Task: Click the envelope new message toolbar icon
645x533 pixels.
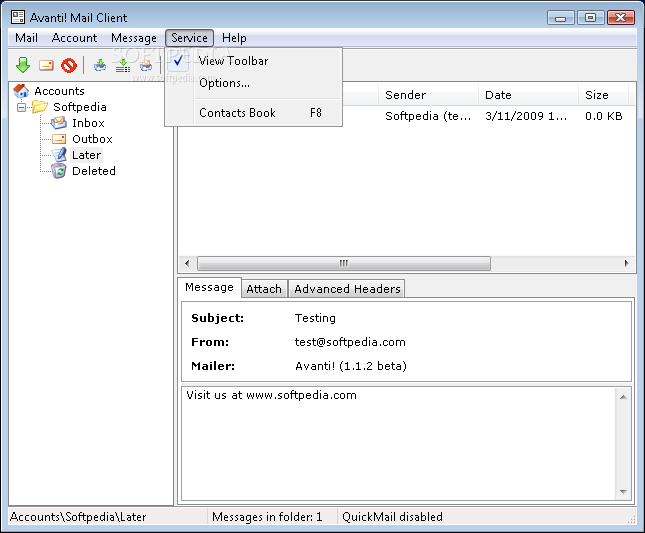Action: [46, 65]
